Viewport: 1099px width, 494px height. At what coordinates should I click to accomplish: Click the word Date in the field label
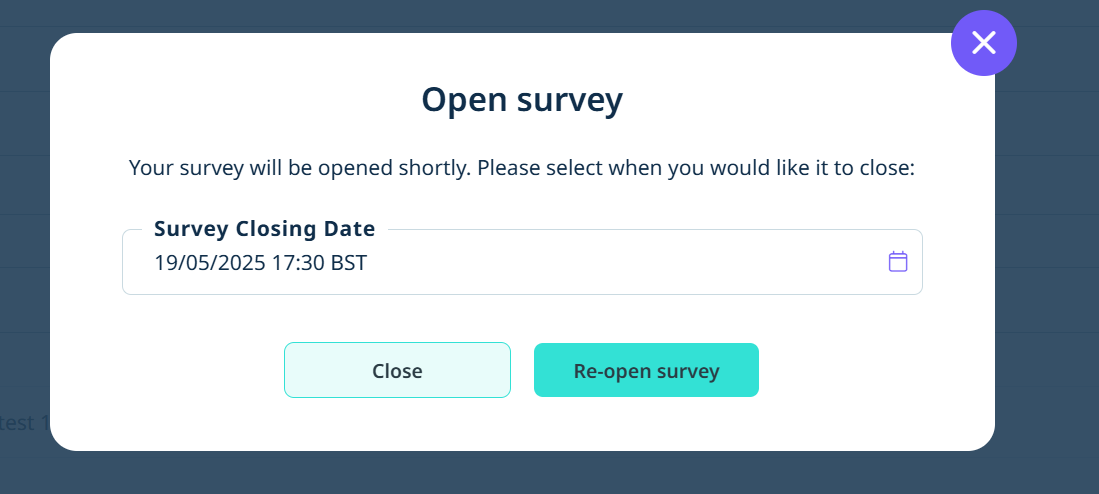point(352,229)
